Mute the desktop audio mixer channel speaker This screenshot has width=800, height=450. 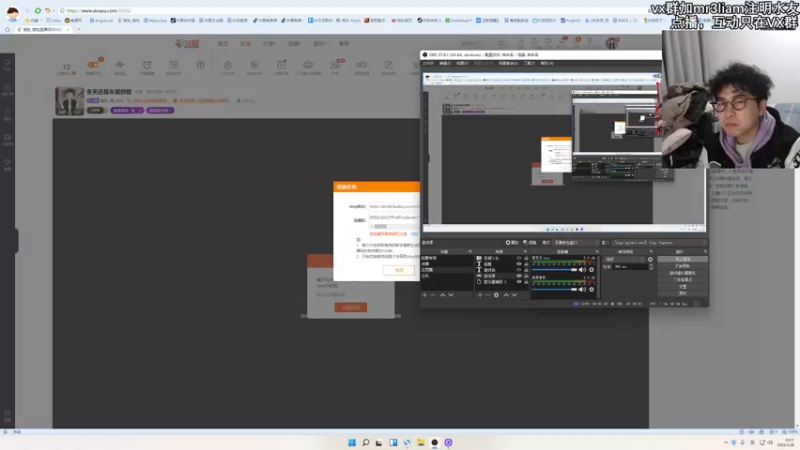582,289
